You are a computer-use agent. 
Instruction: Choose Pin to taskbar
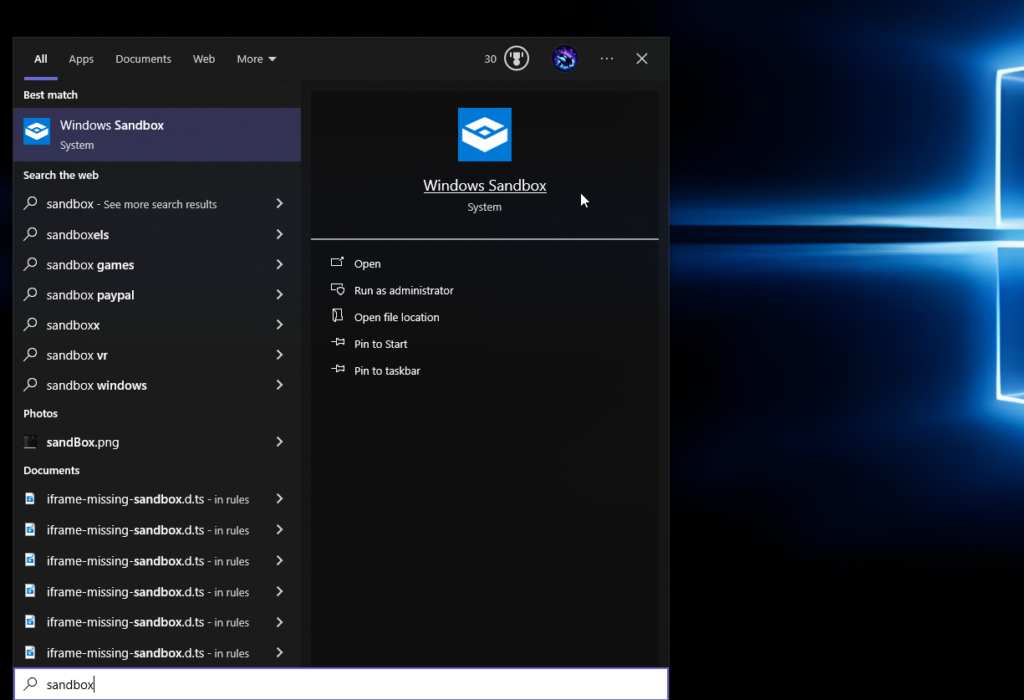click(x=387, y=371)
